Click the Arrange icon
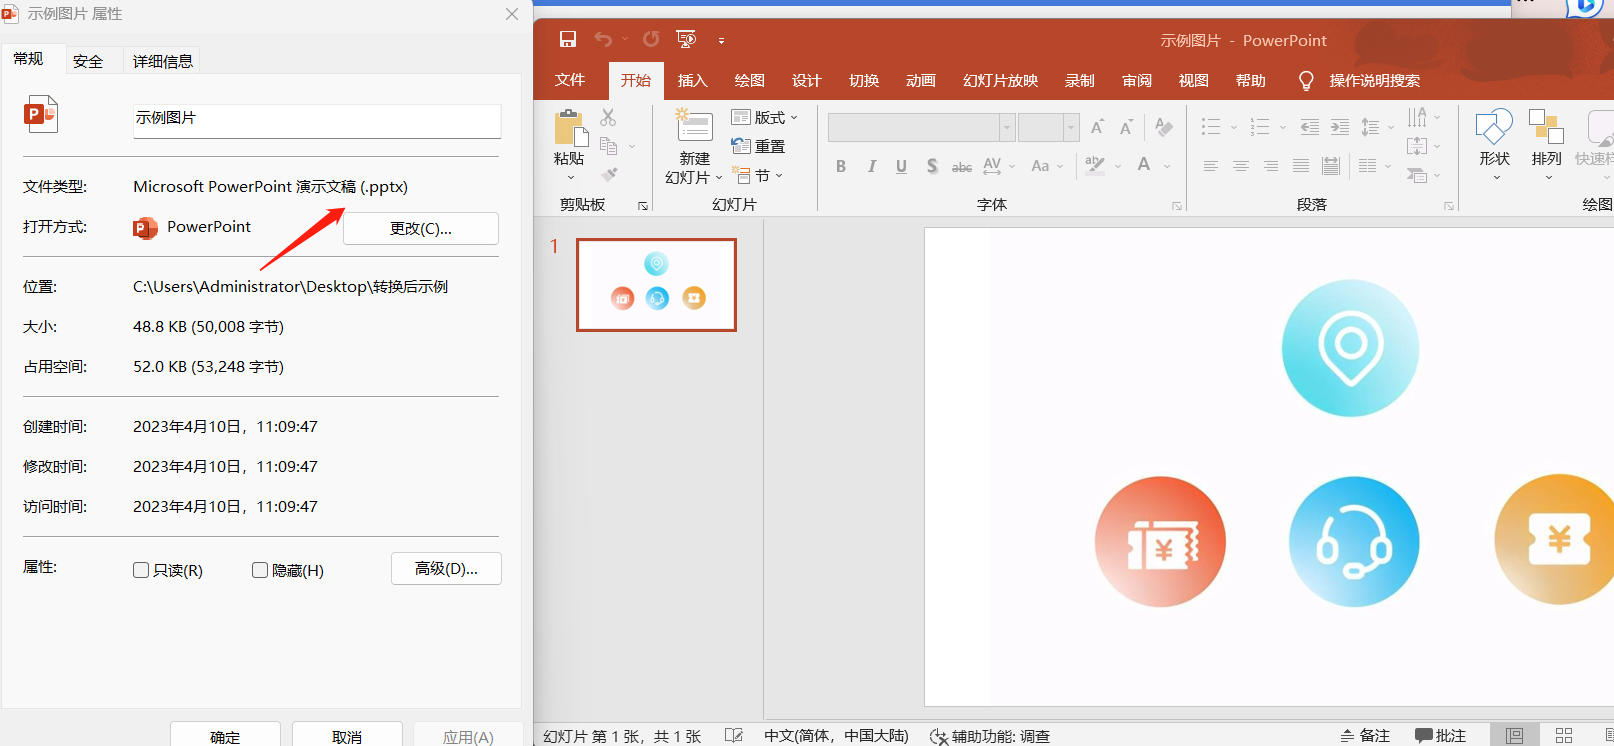The image size is (1614, 746). pyautogui.click(x=1546, y=129)
